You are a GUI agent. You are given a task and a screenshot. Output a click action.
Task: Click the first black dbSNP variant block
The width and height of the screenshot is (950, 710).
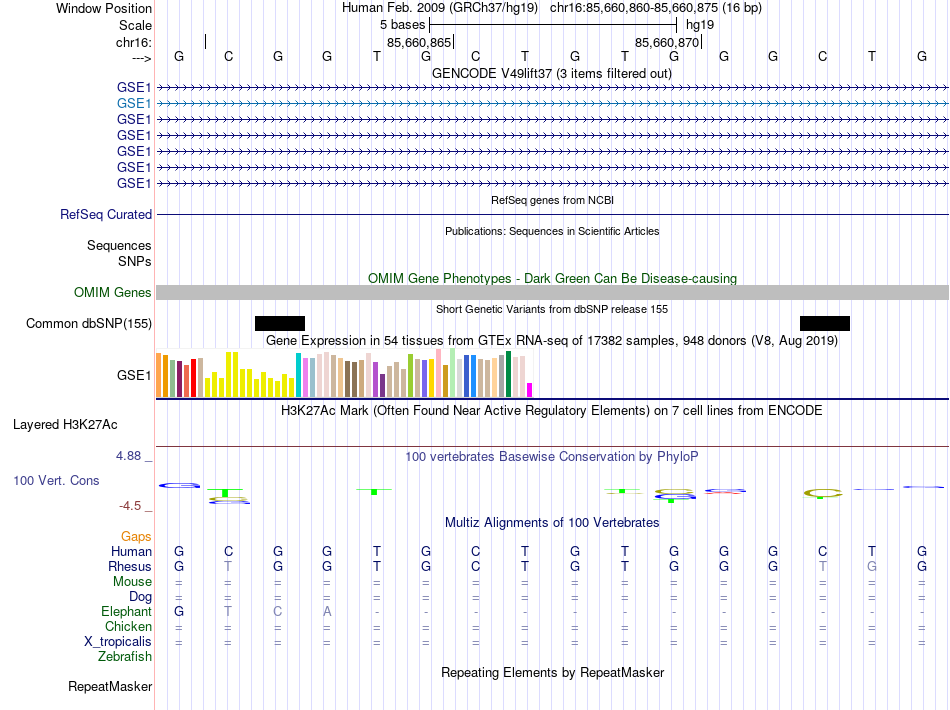pos(280,323)
